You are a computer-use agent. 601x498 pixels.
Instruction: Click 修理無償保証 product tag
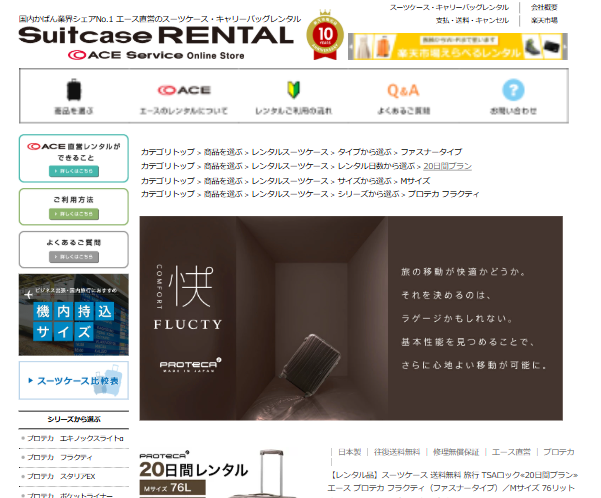pyautogui.click(x=456, y=452)
